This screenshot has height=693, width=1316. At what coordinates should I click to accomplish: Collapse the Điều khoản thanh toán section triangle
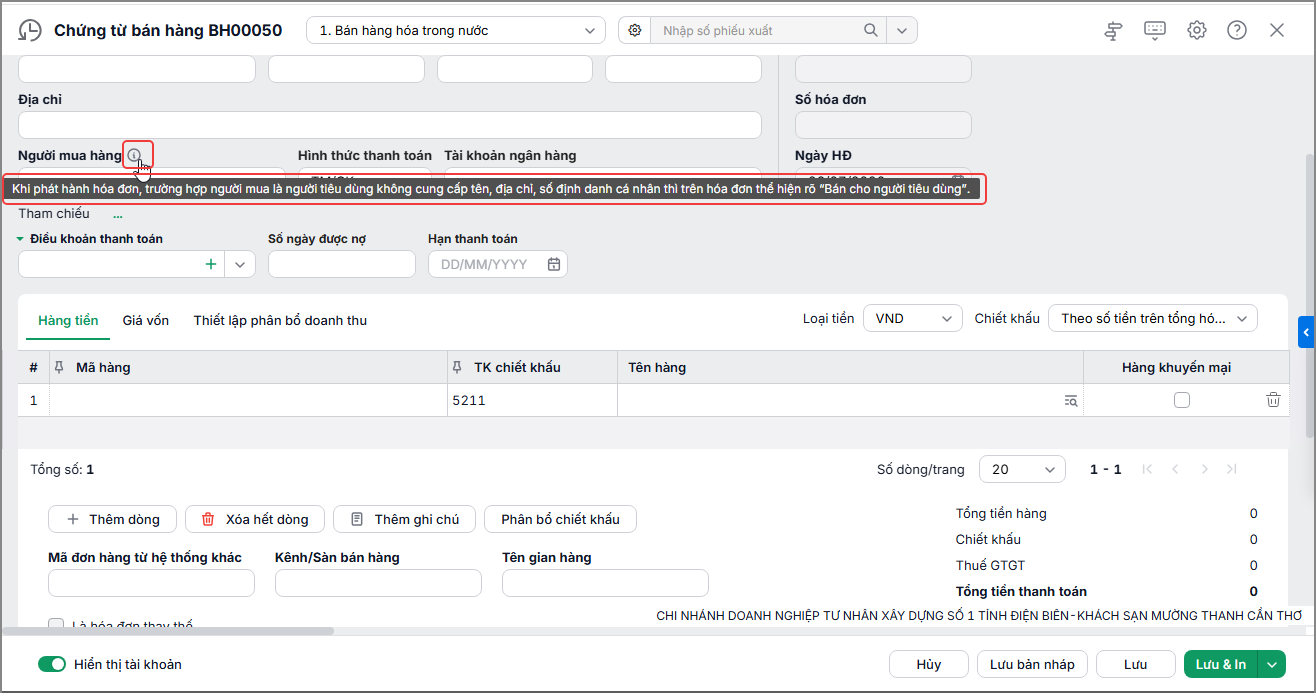coord(21,239)
